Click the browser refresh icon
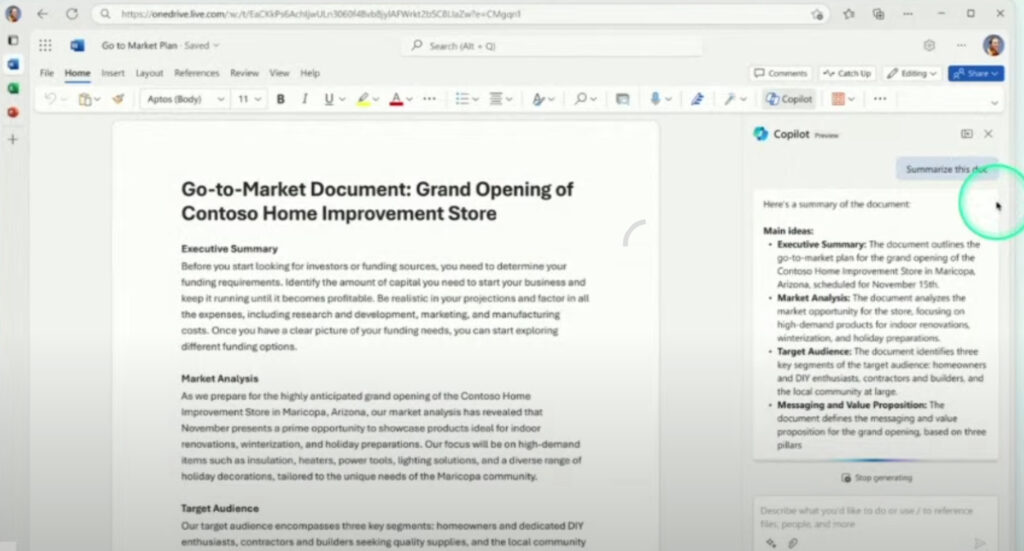 coord(72,14)
